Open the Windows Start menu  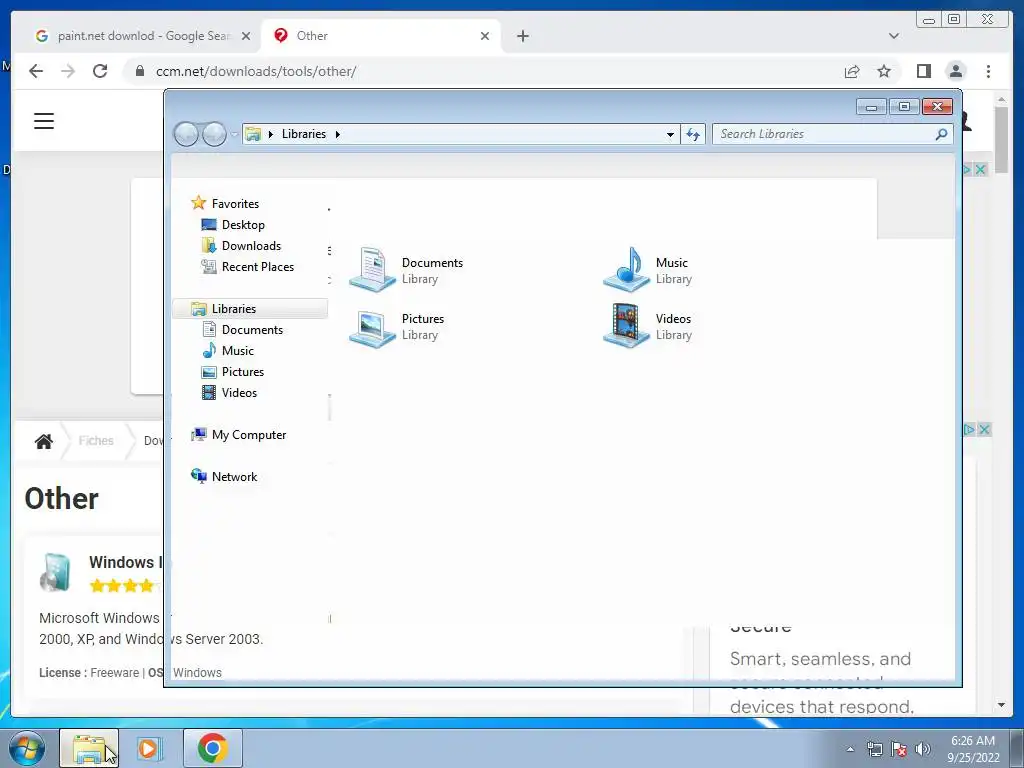pos(27,748)
